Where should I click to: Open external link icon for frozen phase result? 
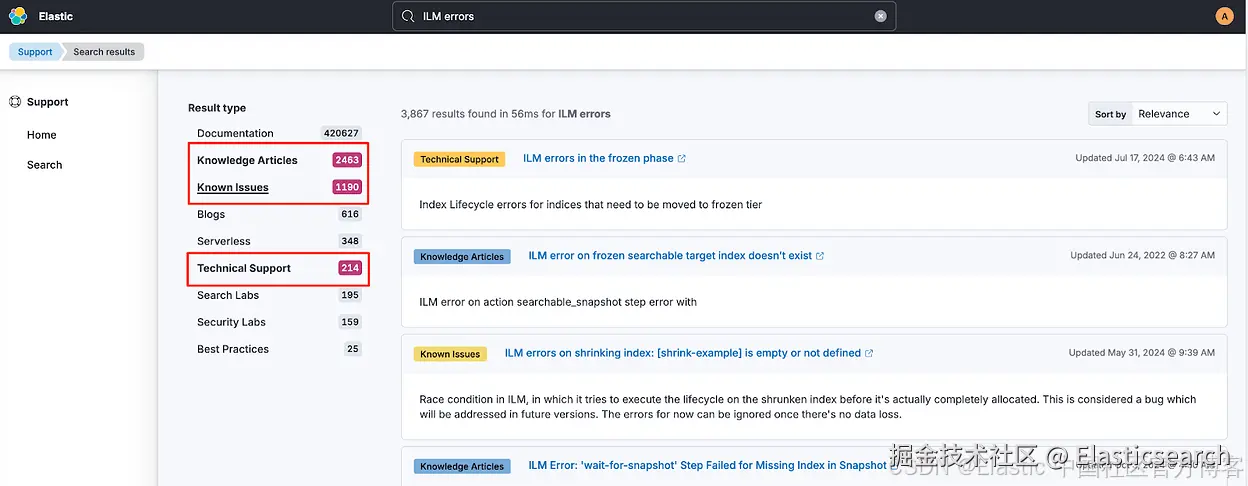point(682,159)
